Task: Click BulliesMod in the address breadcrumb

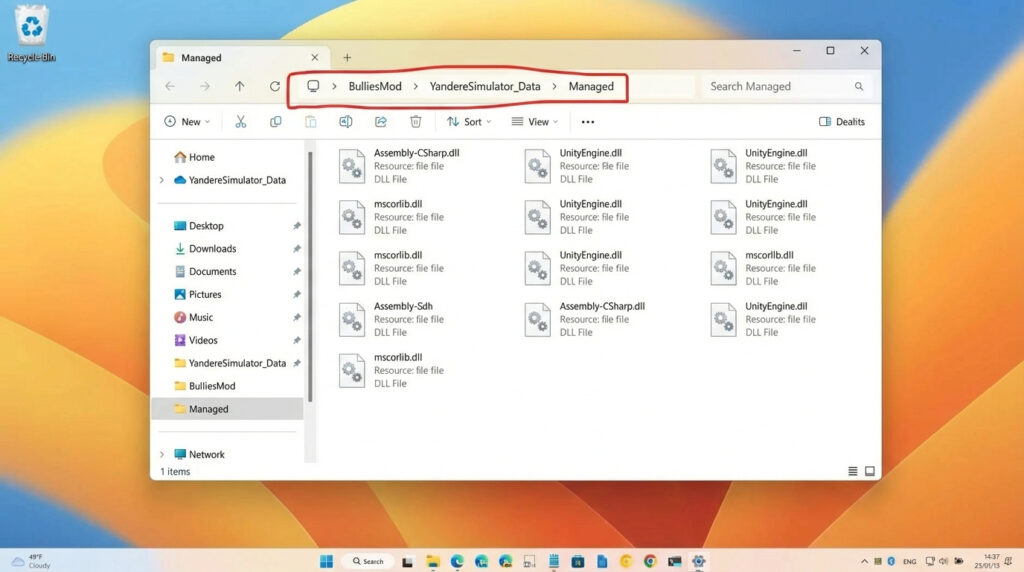Action: pos(375,87)
